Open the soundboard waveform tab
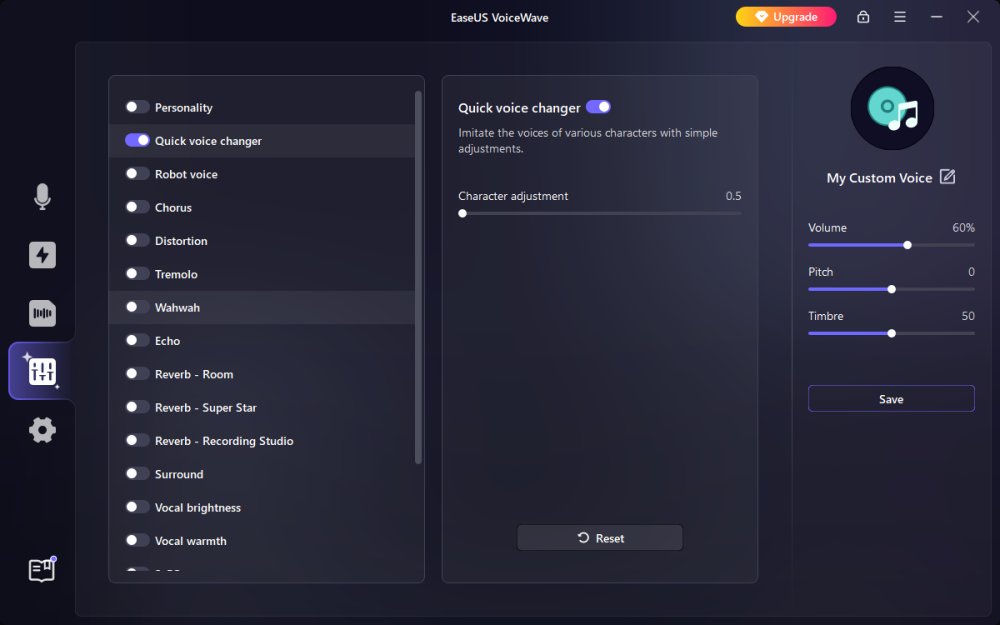Image resolution: width=1000 pixels, height=625 pixels. click(42, 313)
